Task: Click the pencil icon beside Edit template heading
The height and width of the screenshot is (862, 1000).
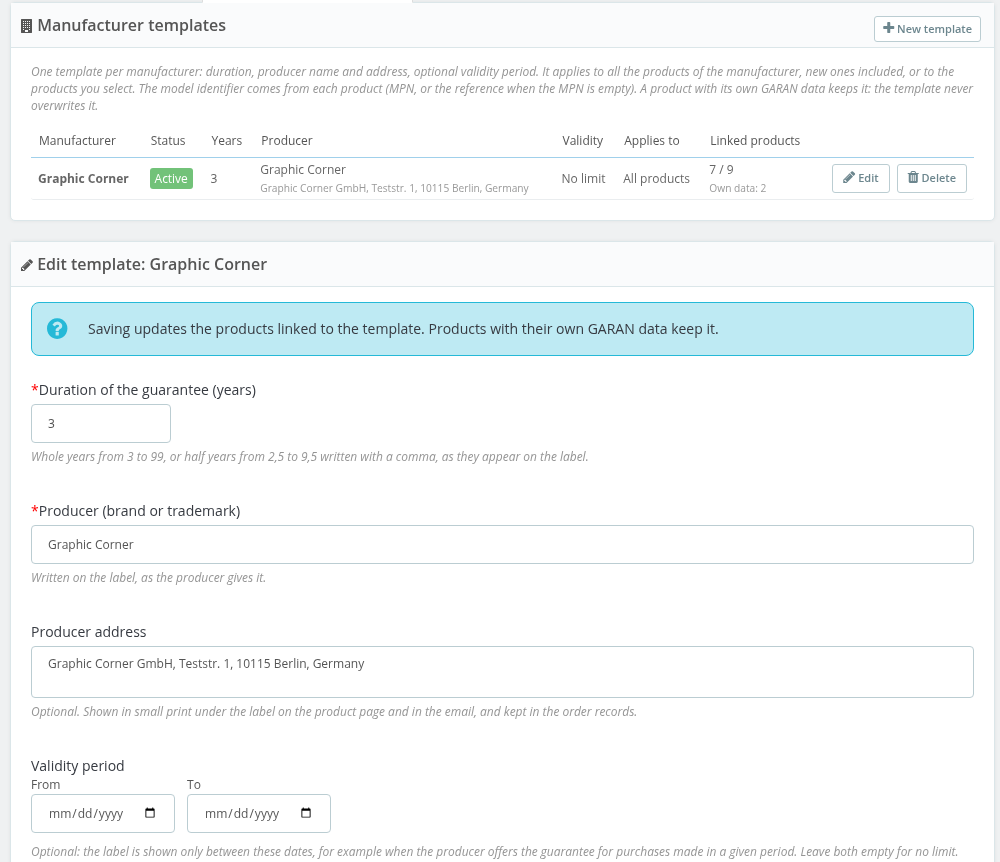Action: (26, 265)
